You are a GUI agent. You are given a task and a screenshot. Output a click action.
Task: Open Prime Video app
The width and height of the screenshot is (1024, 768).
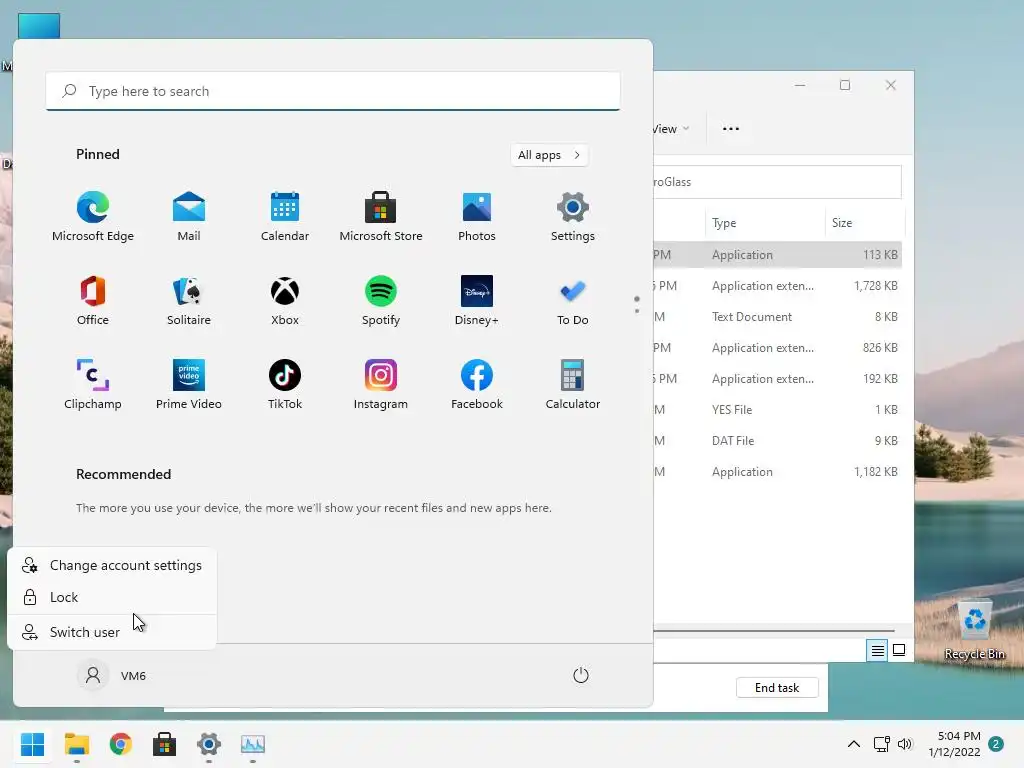pyautogui.click(x=189, y=385)
